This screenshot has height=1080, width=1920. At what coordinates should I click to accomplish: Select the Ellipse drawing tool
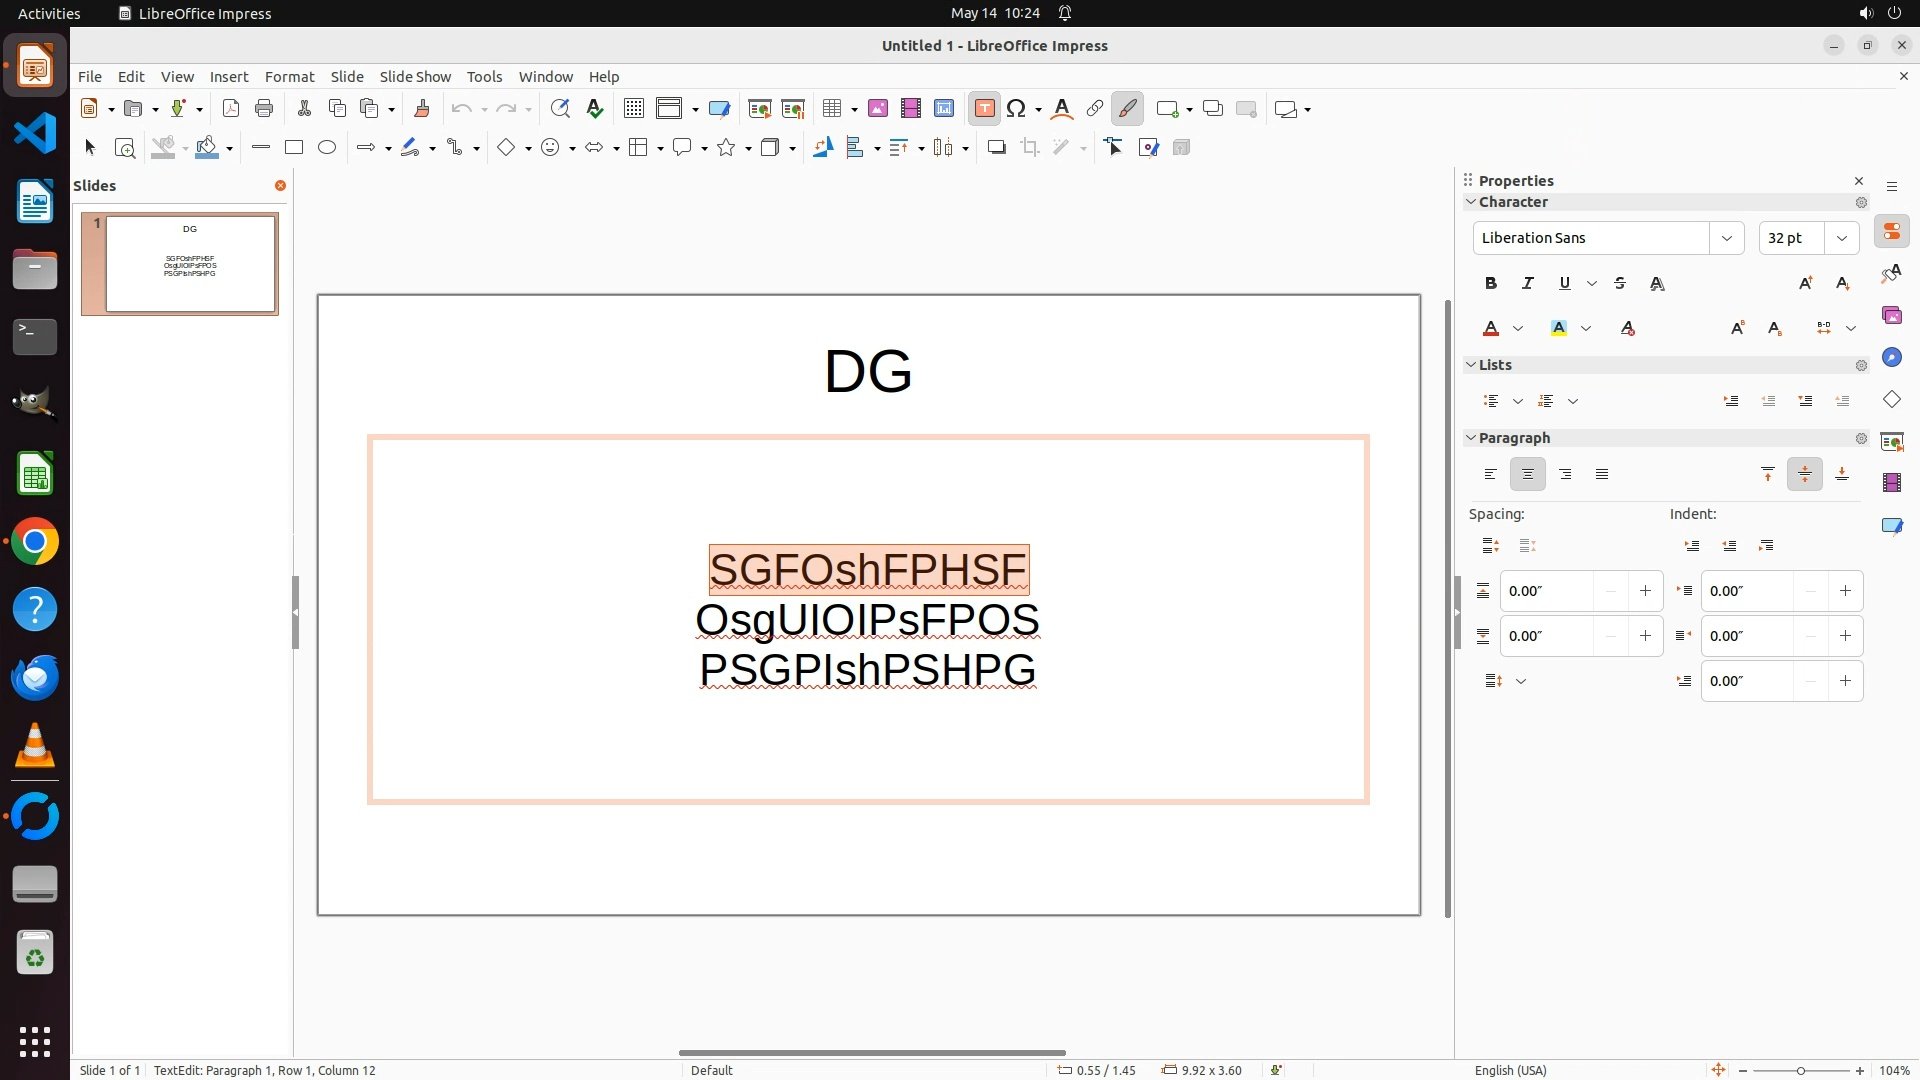(327, 148)
